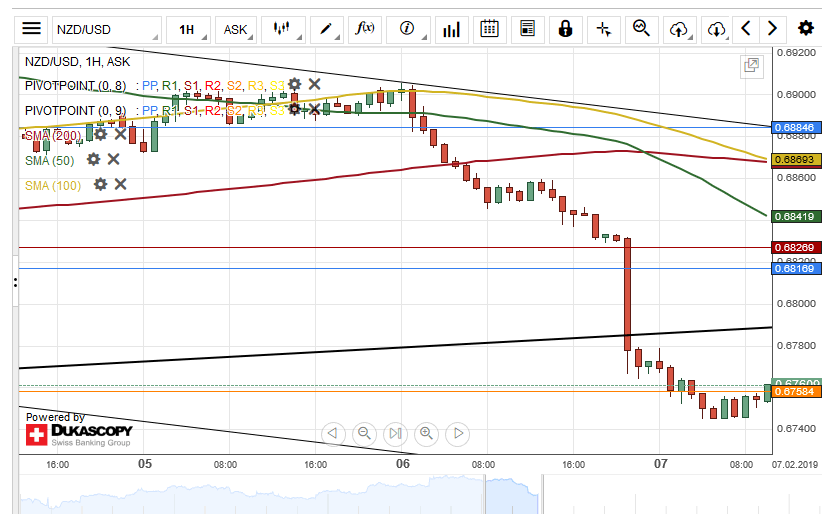Pop out chart in new window

(x=752, y=66)
